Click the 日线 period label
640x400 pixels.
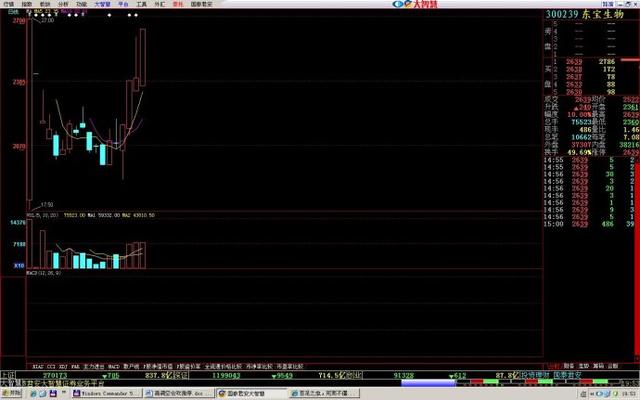coord(13,12)
